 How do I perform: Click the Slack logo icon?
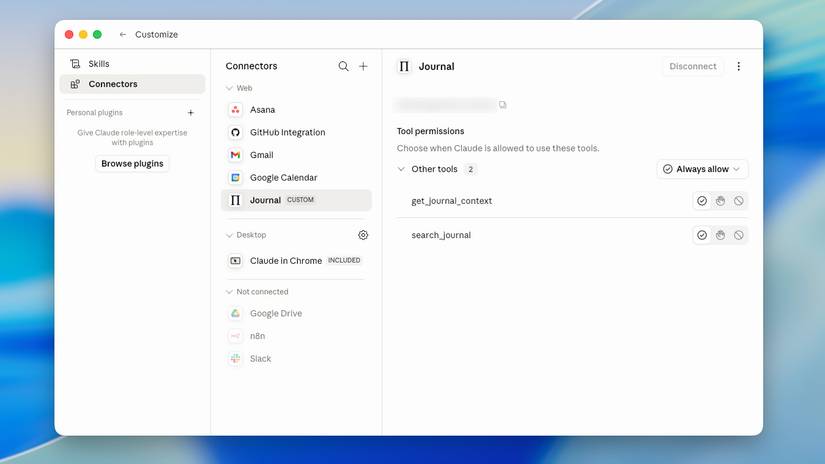[235, 358]
